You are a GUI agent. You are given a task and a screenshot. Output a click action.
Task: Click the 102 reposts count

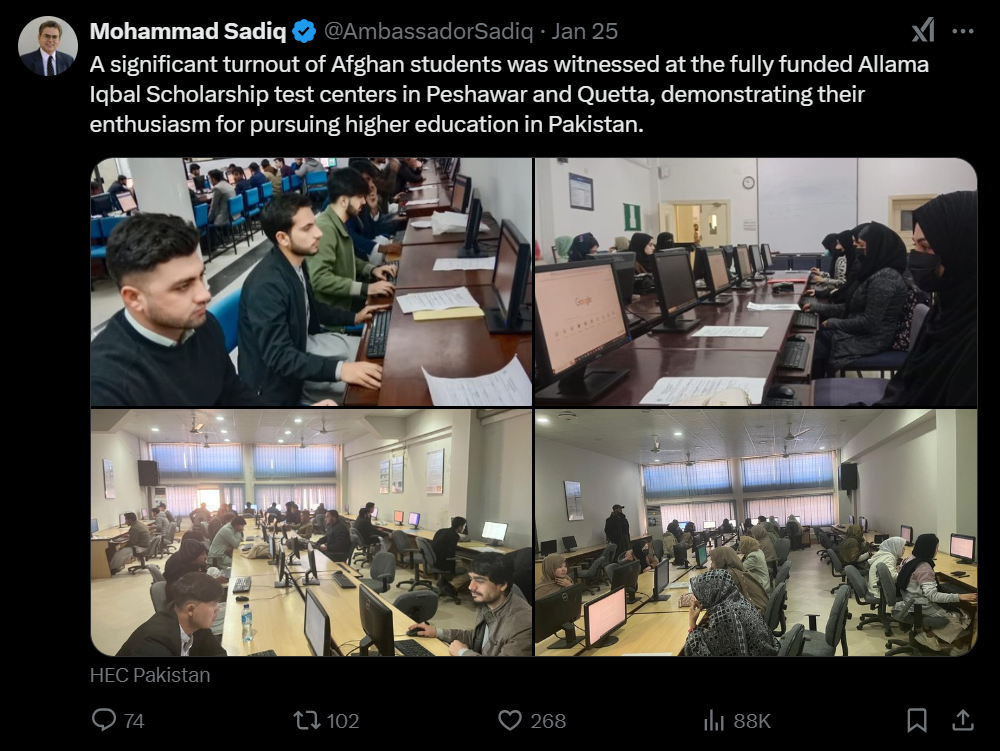(x=343, y=721)
